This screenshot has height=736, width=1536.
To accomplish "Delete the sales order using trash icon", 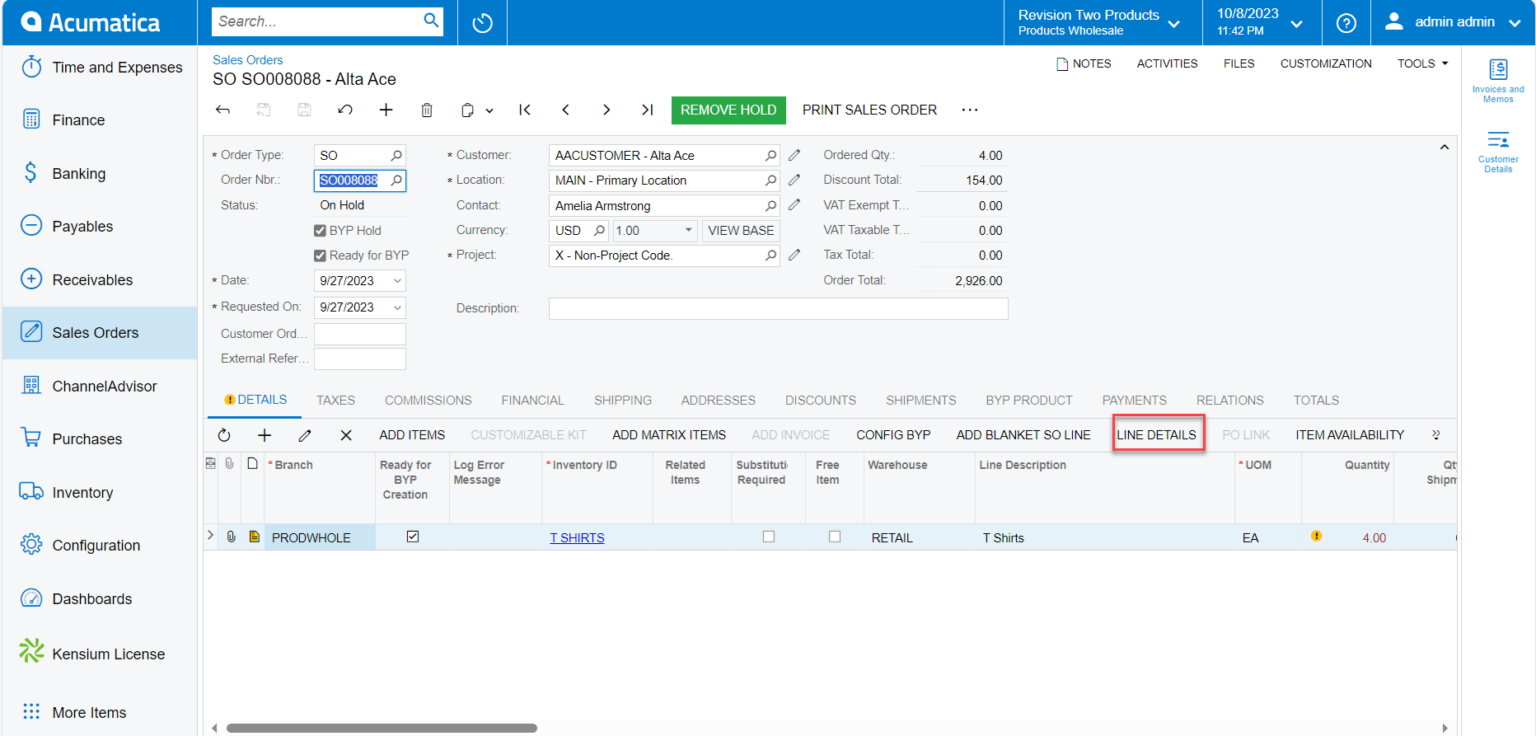I will point(426,110).
